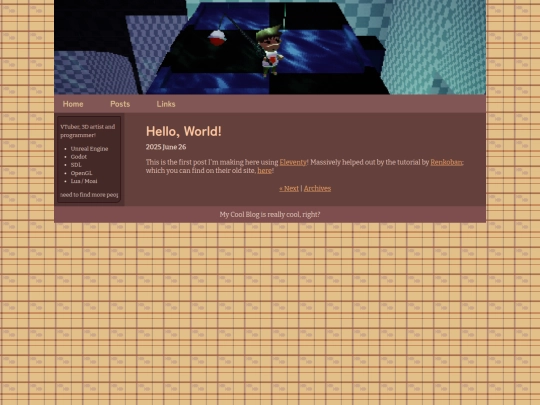Open the Archives link
Image resolution: width=540 pixels, height=405 pixels.
317,188
